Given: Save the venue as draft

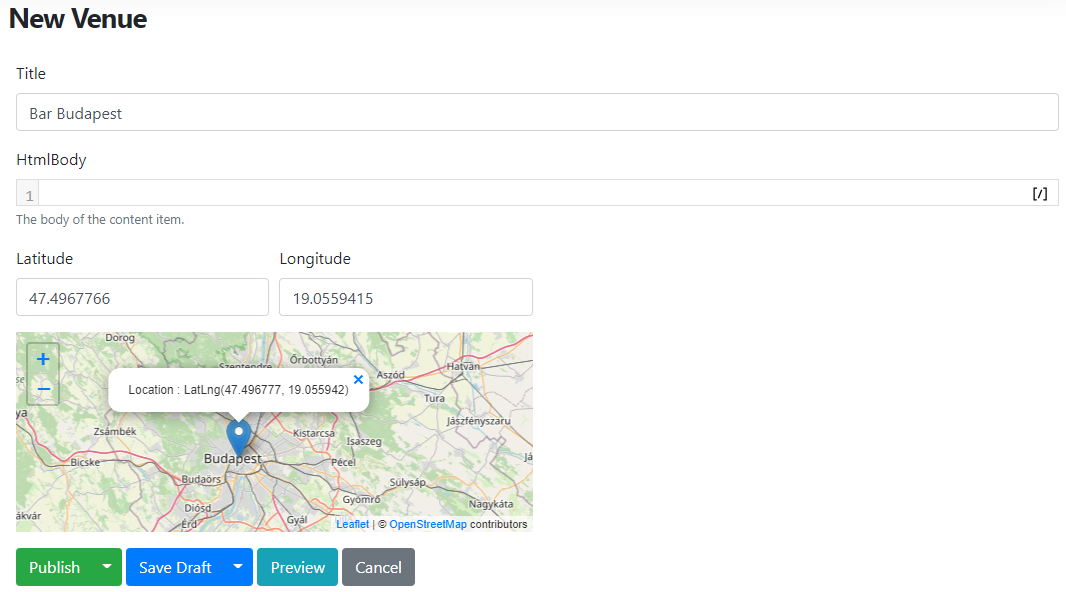Looking at the screenshot, I should tap(175, 567).
